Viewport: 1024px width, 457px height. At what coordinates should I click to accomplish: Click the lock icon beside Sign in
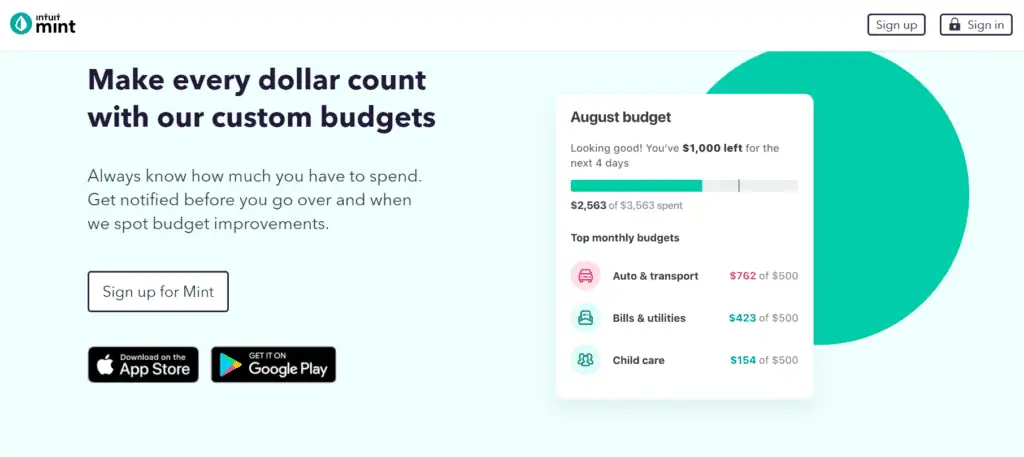click(955, 25)
